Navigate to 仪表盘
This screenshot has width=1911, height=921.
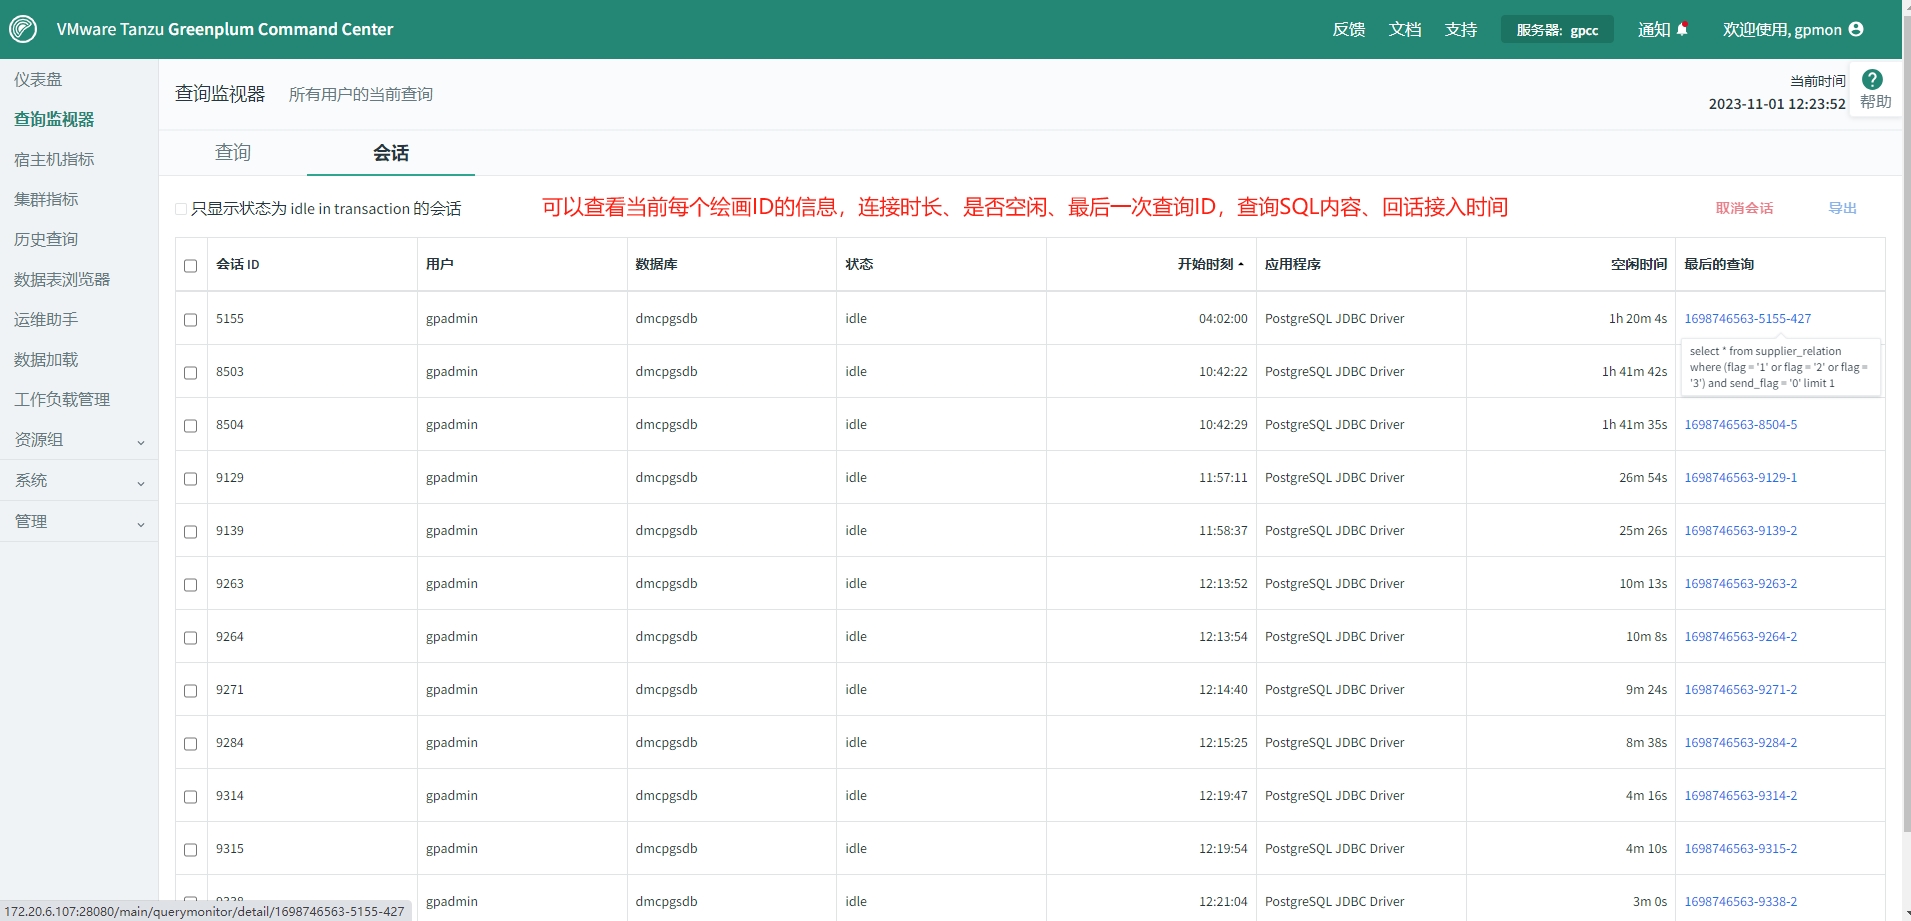(38, 79)
